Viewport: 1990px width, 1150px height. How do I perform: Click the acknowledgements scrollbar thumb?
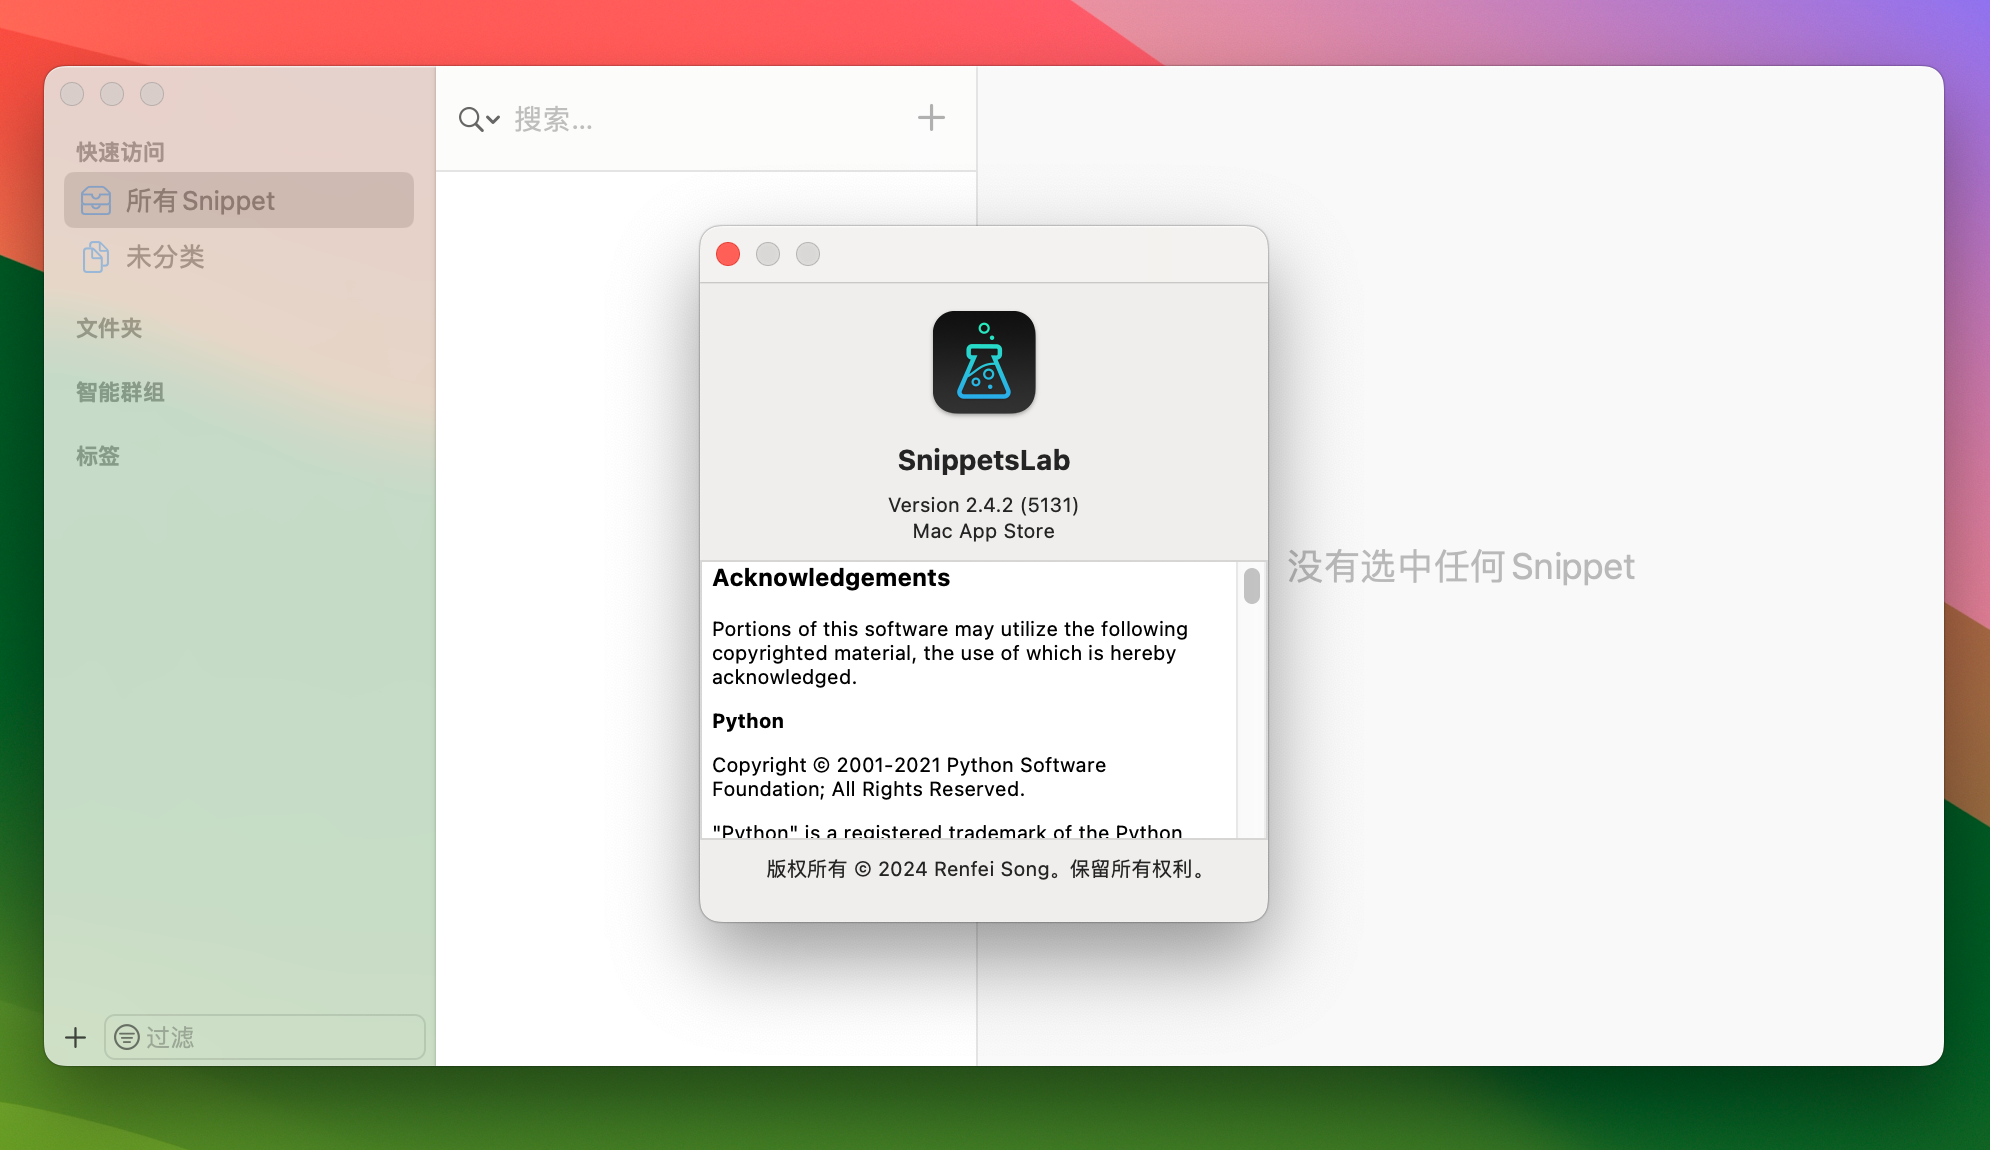tap(1251, 586)
